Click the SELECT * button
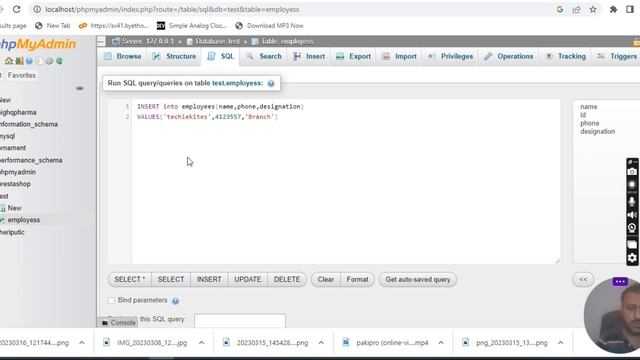640x360 pixels. pyautogui.click(x=130, y=280)
